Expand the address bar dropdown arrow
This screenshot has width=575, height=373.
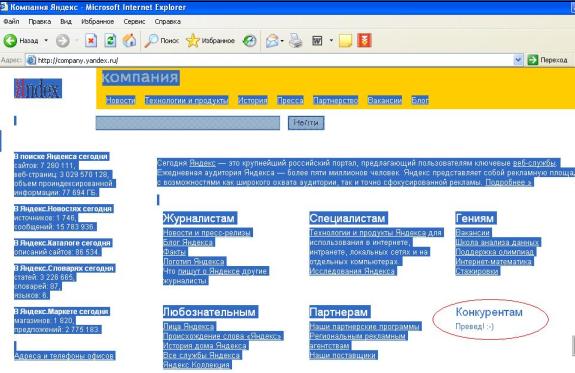pyautogui.click(x=518, y=60)
